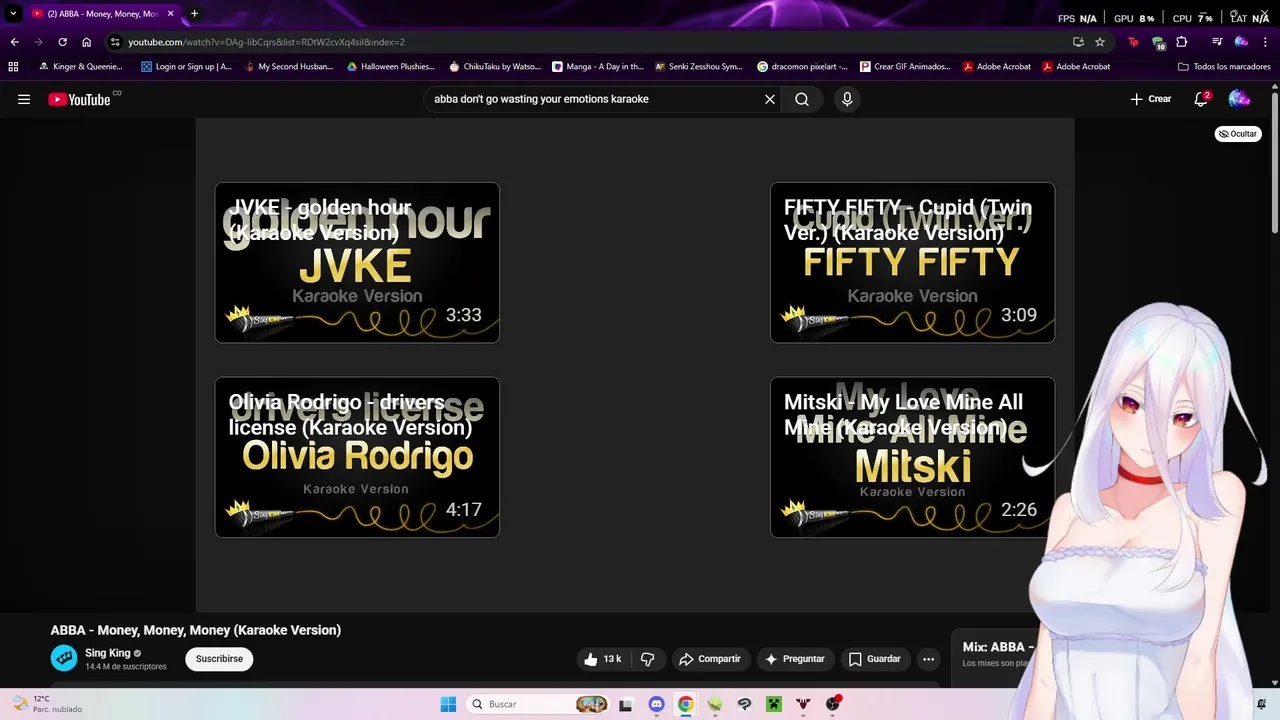1280x720 pixels.
Task: Open Kinger & Queenie bookmark
Action: pyautogui.click(x=80, y=67)
